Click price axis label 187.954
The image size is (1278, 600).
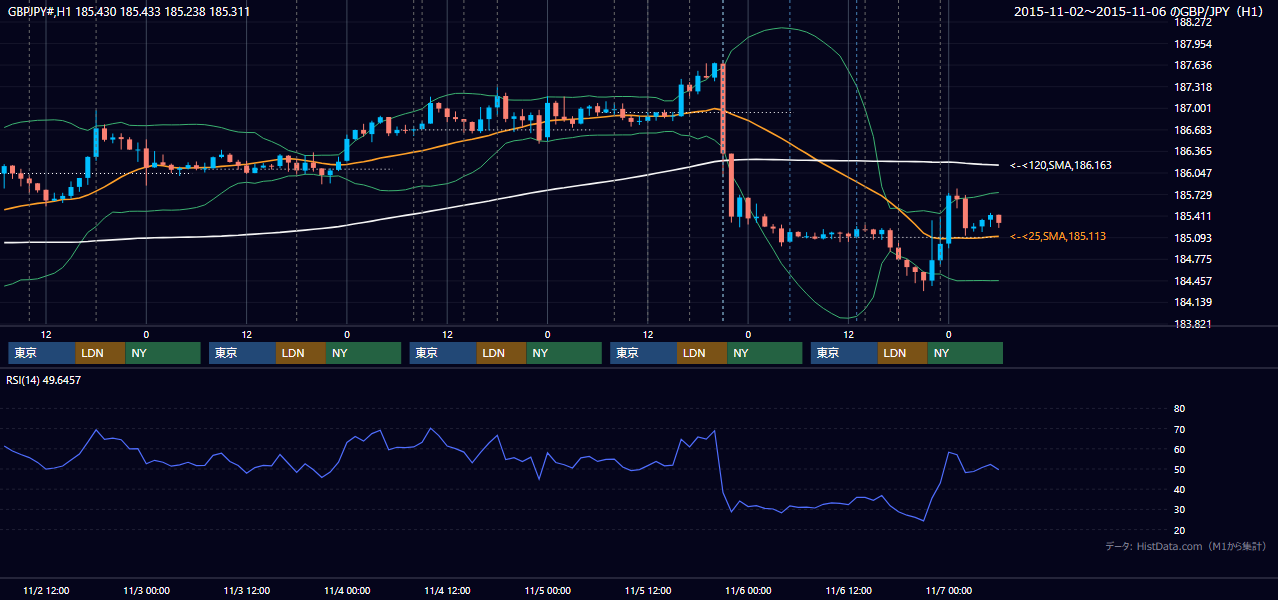(x=1193, y=44)
